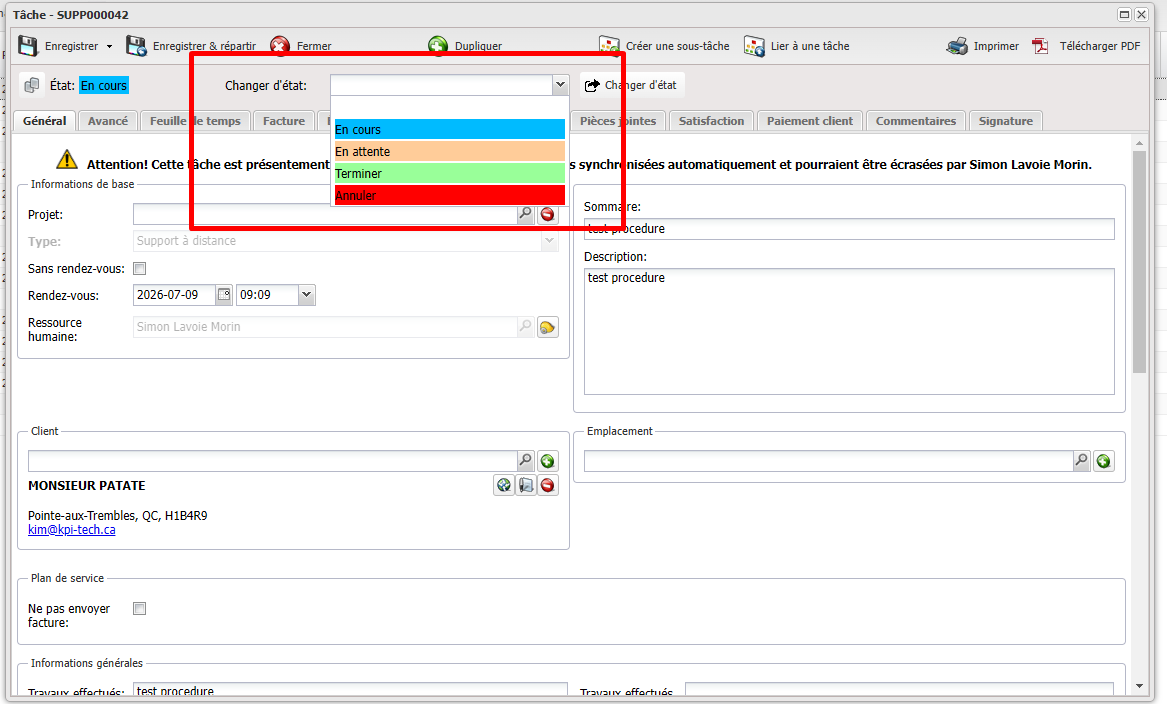Image resolution: width=1167 pixels, height=704 pixels.
Task: Remove client MONSIEUR PATATE with the red icon
Action: pyautogui.click(x=548, y=485)
